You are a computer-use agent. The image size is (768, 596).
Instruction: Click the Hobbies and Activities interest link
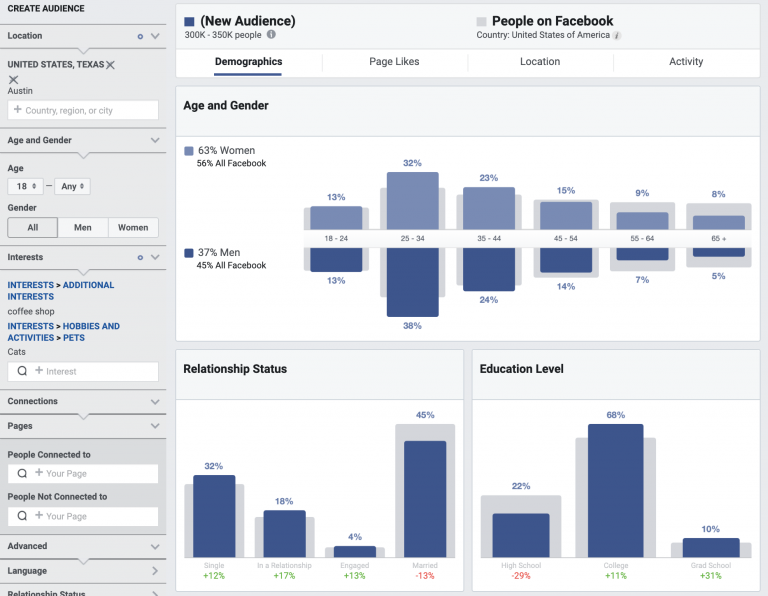(63, 332)
